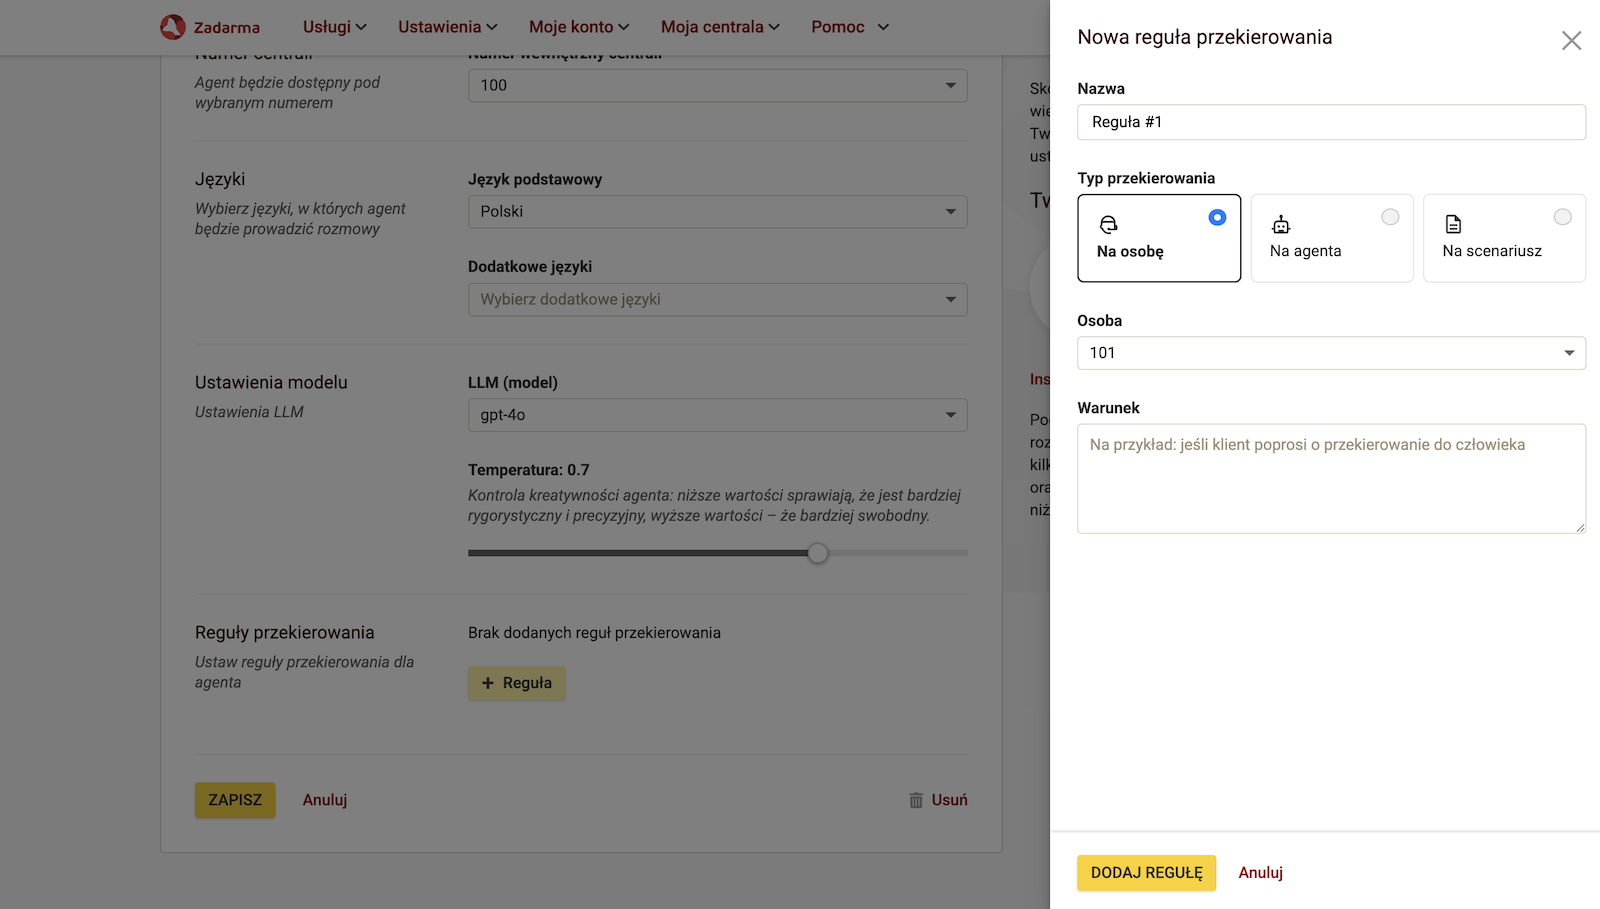Viewport: 1600px width, 909px height.
Task: Open the Dodatkowe języki dropdown
Action: [x=717, y=300]
